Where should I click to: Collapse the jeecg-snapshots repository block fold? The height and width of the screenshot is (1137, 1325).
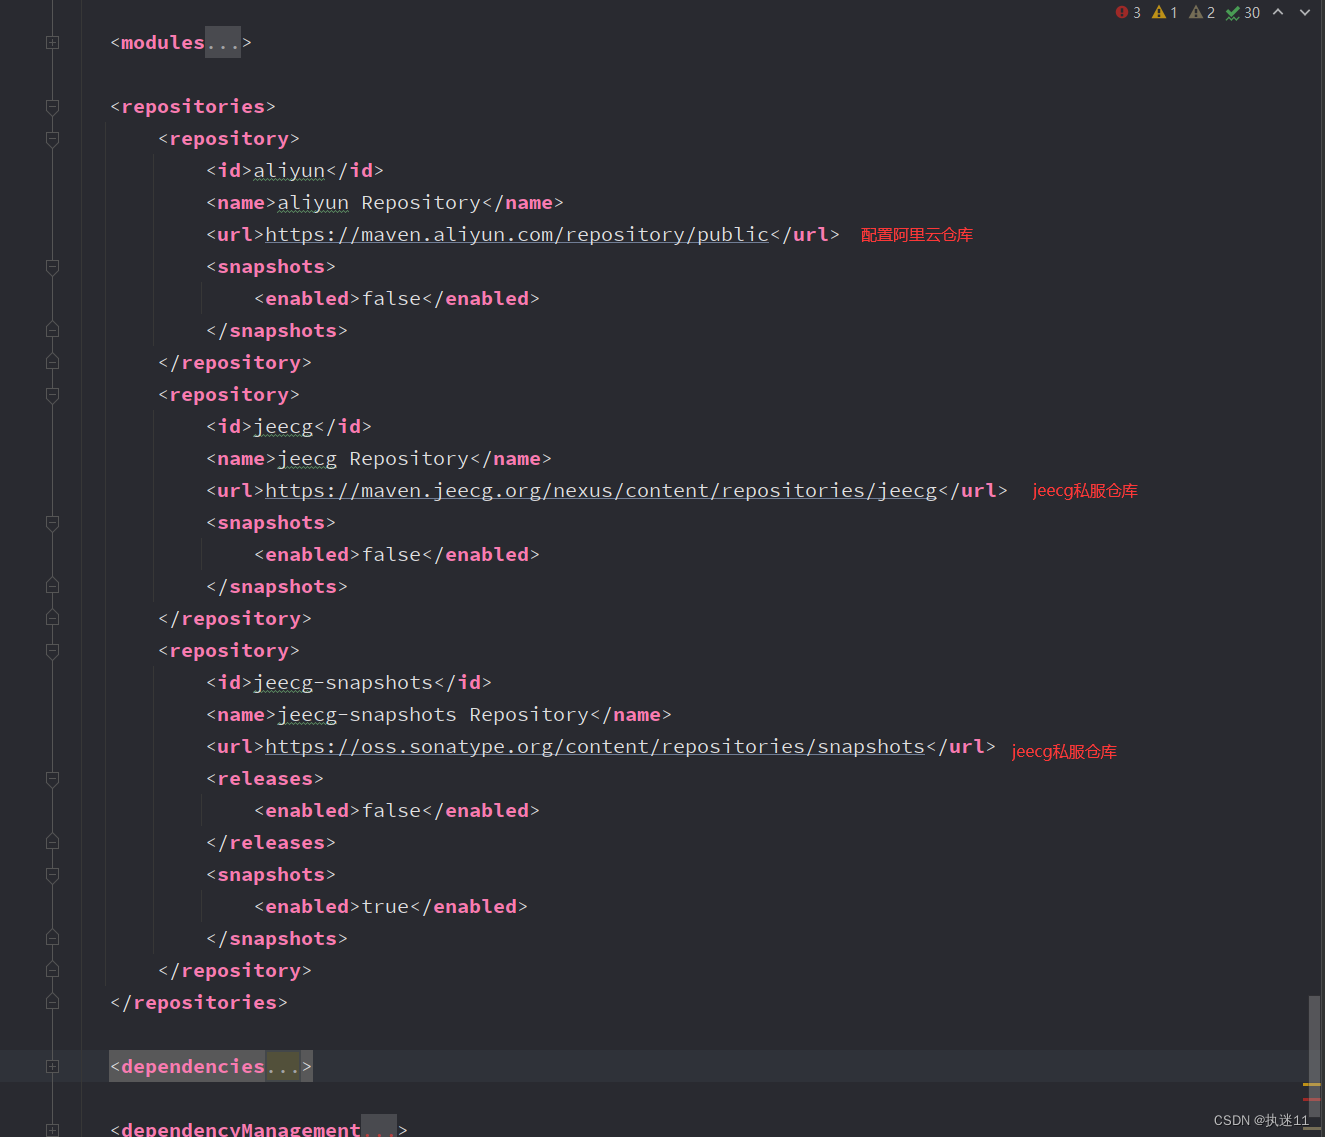pos(52,651)
